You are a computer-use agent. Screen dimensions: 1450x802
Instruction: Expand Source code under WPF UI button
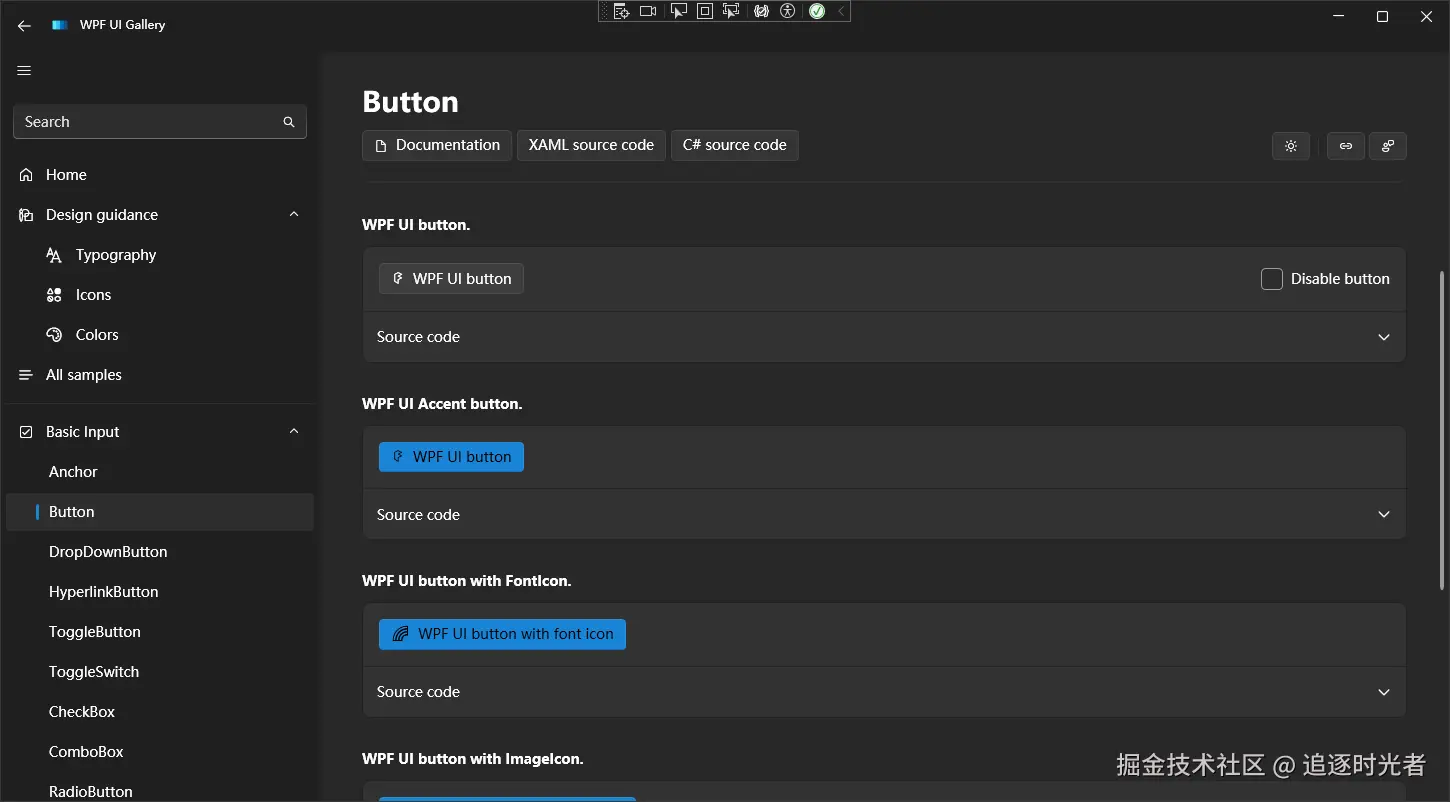[1384, 337]
